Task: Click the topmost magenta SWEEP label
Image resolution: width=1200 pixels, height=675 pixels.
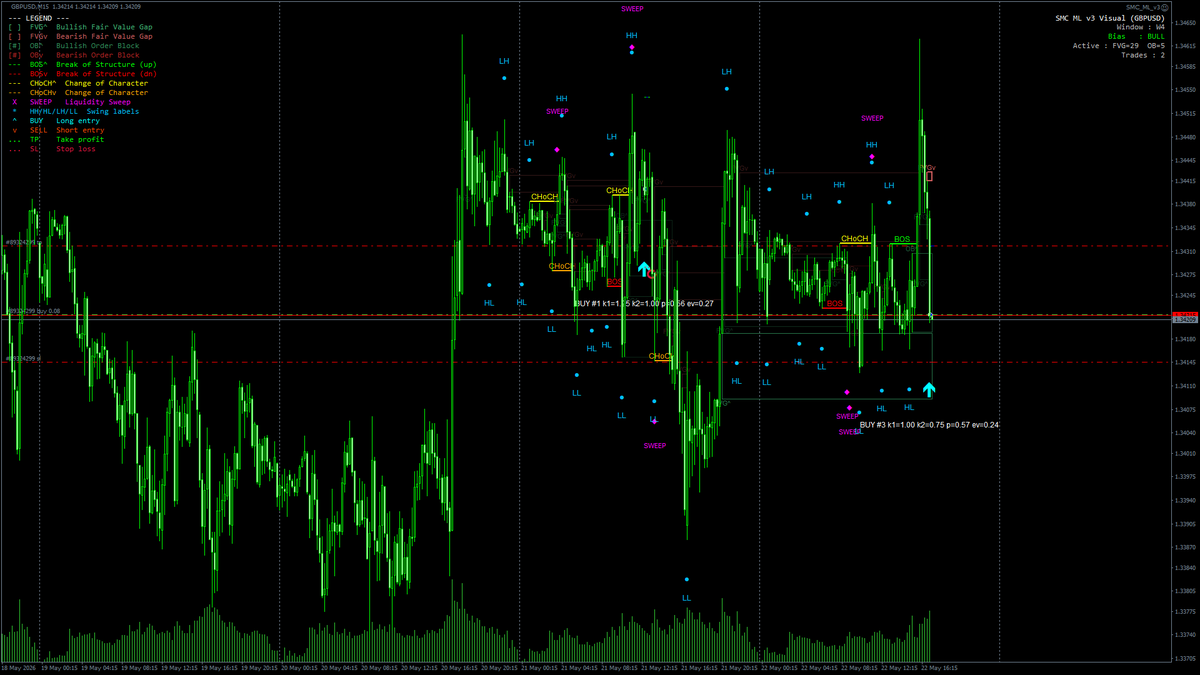Action: click(632, 8)
